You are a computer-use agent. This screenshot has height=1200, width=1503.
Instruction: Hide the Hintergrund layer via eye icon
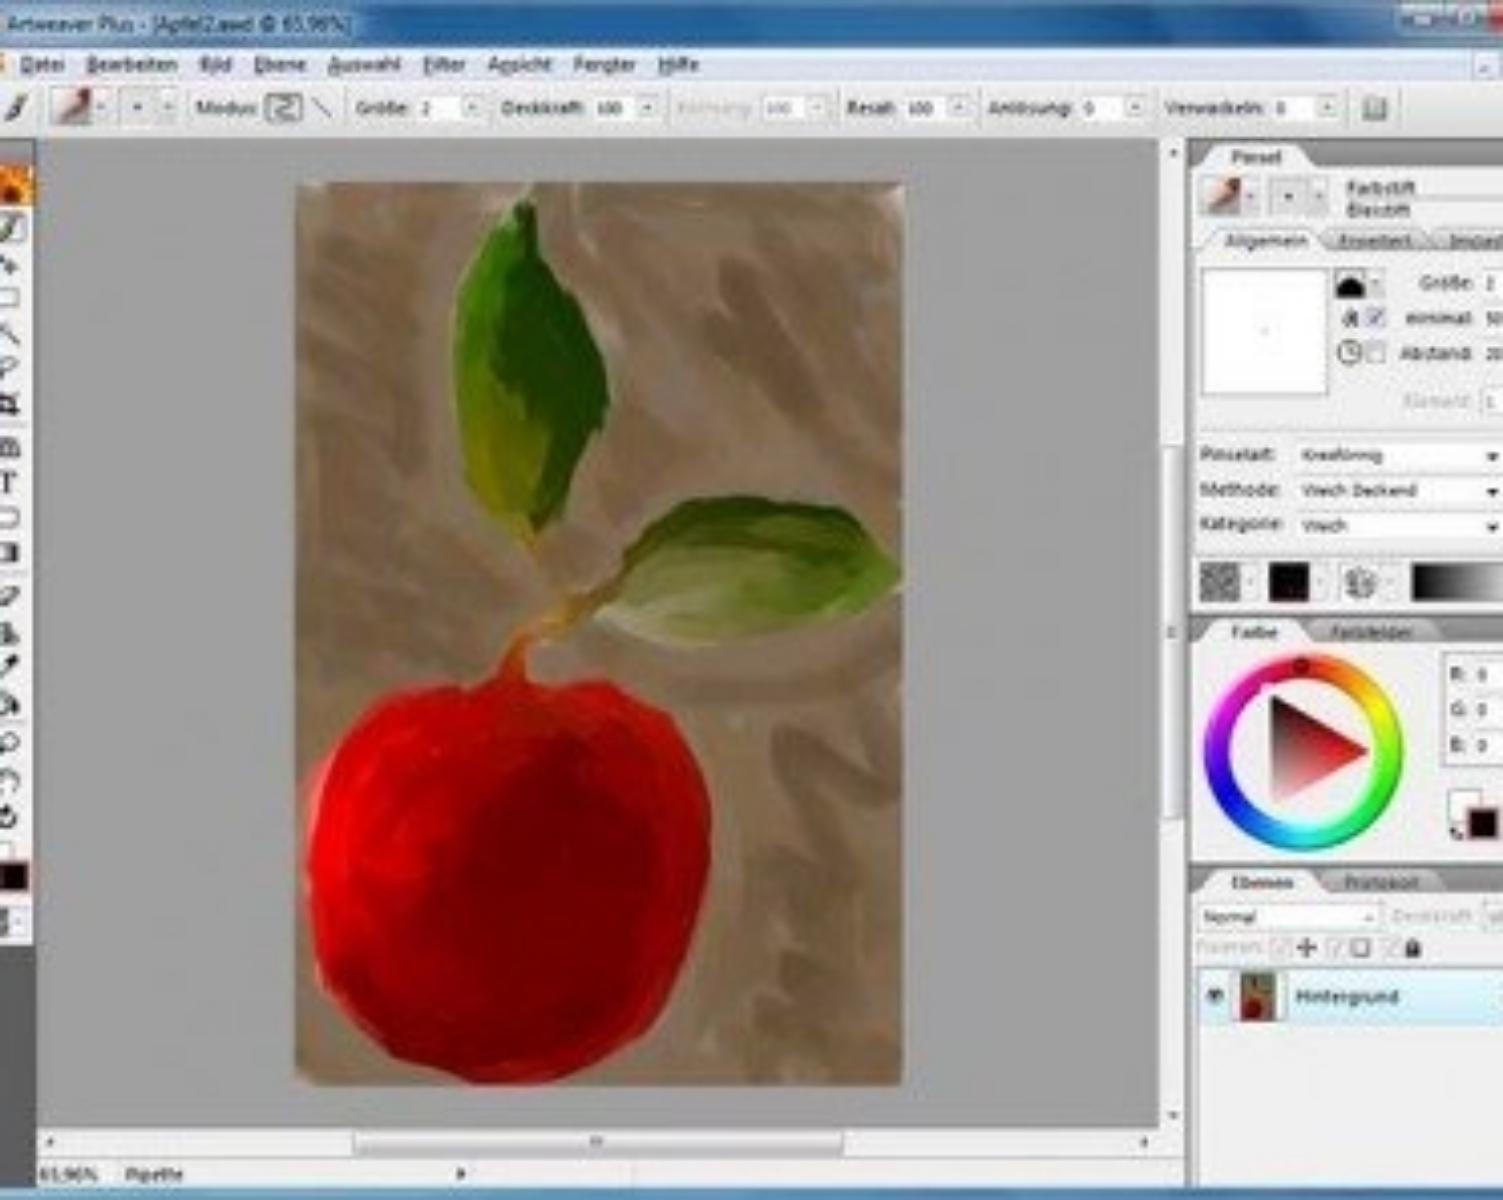(1215, 996)
